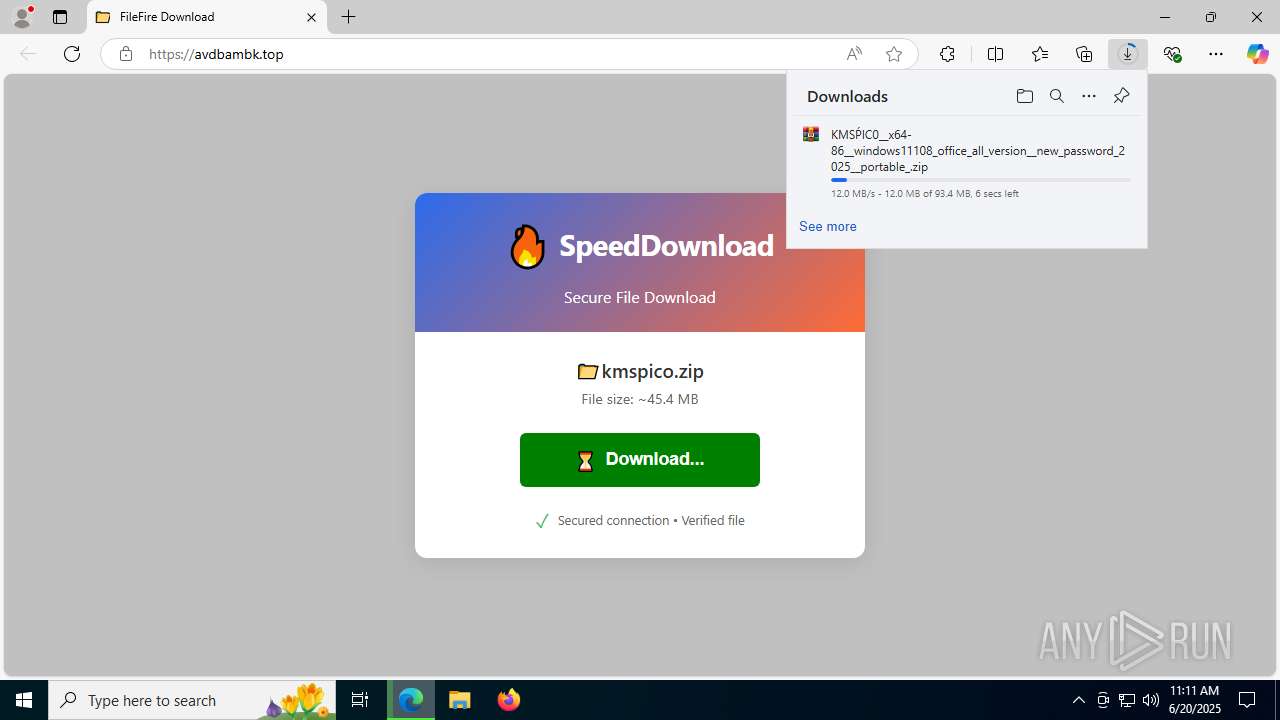This screenshot has height=720, width=1280.
Task: Click Secured connection Verified file text
Action: [651, 521]
